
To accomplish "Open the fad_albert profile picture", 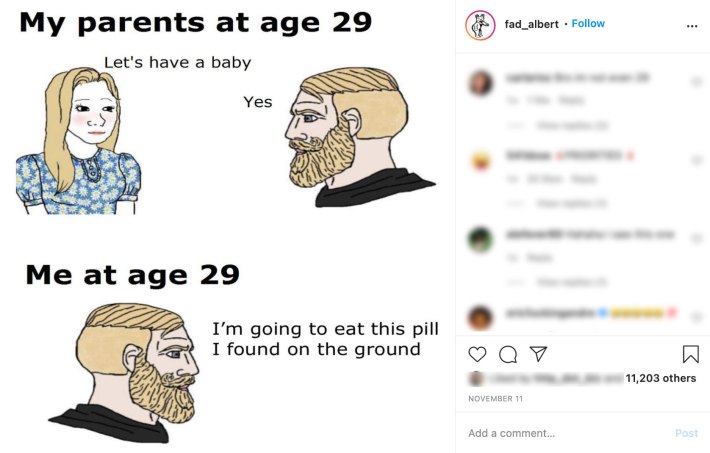I will (x=481, y=25).
